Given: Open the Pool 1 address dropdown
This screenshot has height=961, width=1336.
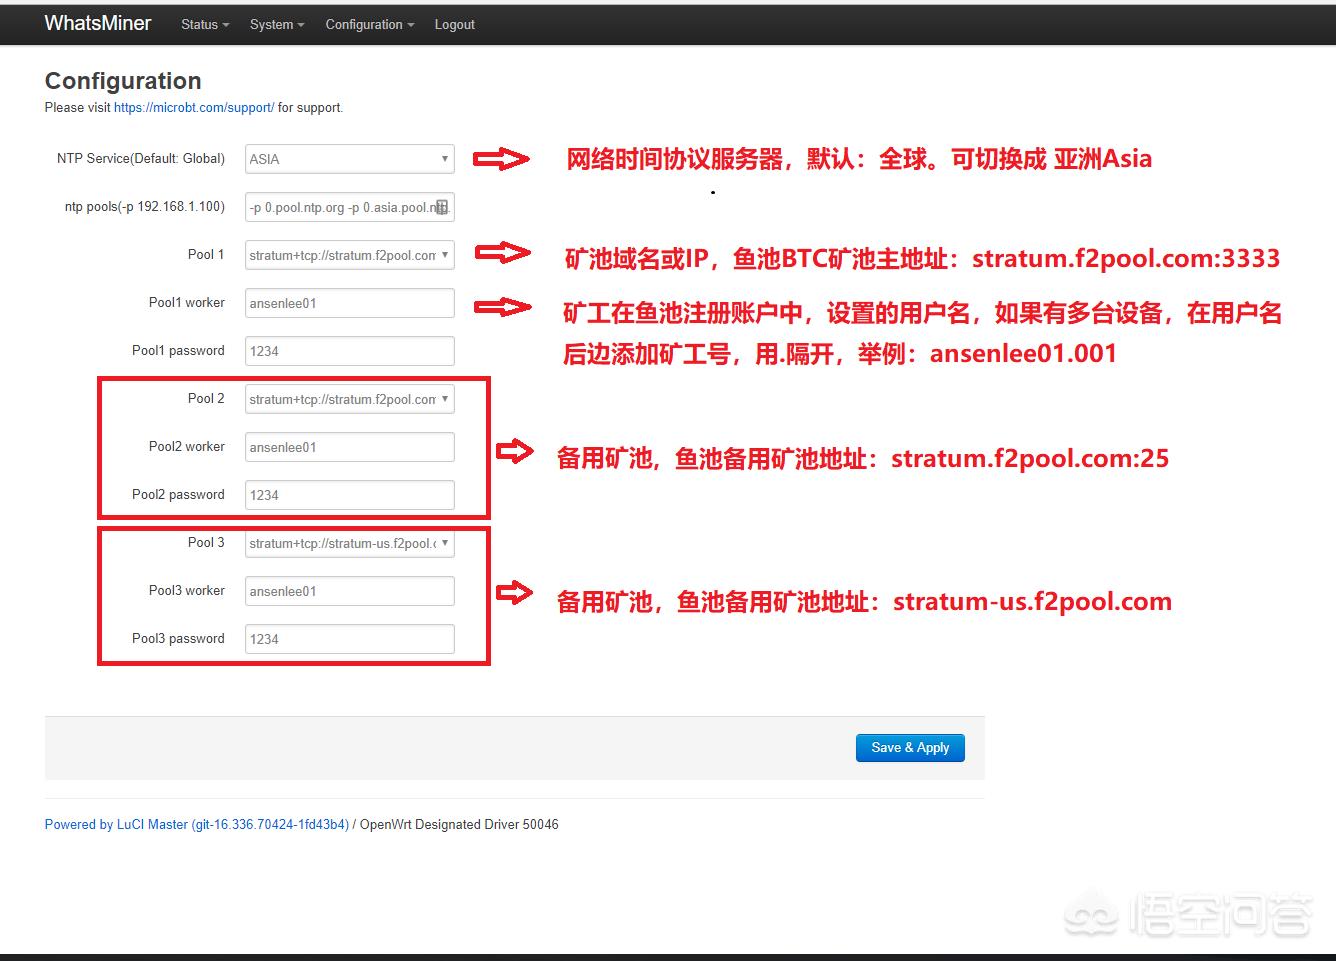Looking at the screenshot, I should click(x=349, y=255).
